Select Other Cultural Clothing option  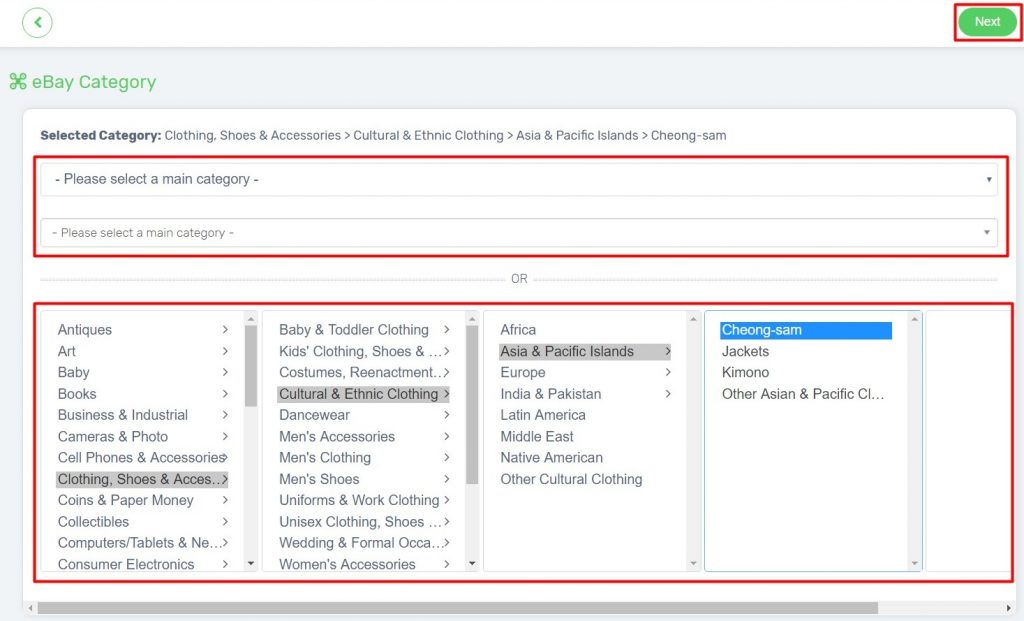click(x=571, y=479)
